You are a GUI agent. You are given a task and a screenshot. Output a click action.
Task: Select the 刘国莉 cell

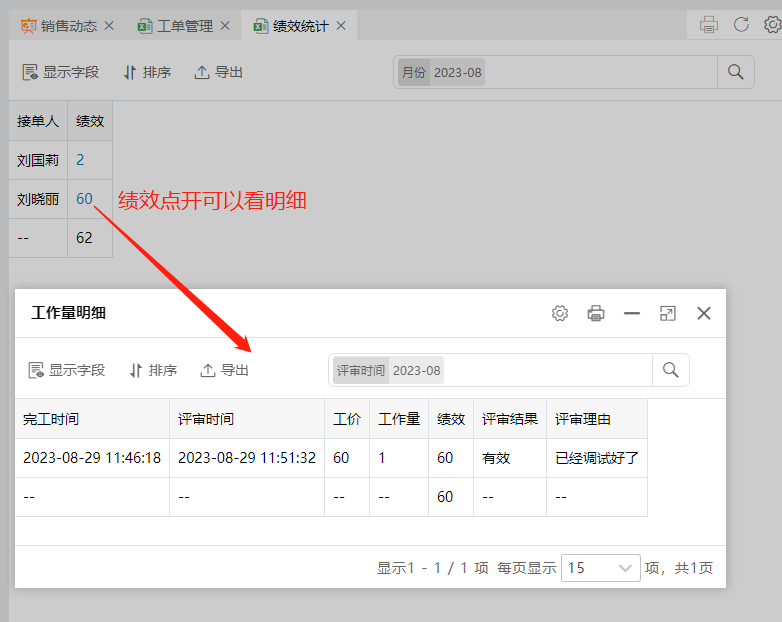pyautogui.click(x=38, y=160)
